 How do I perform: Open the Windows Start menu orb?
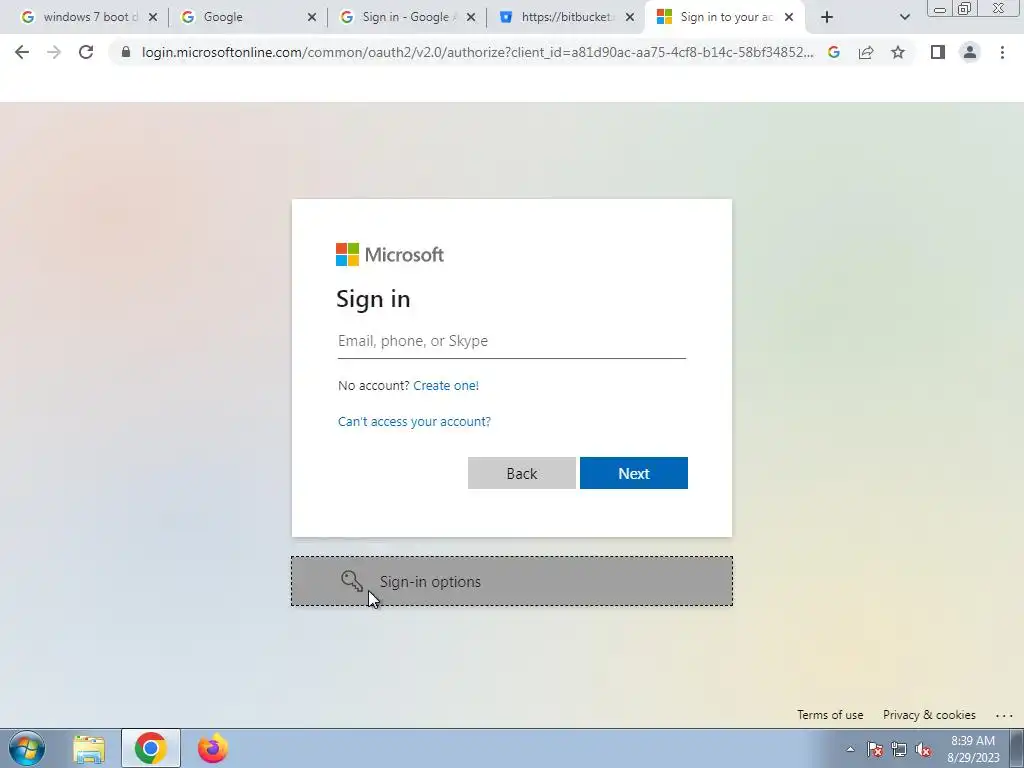point(27,748)
